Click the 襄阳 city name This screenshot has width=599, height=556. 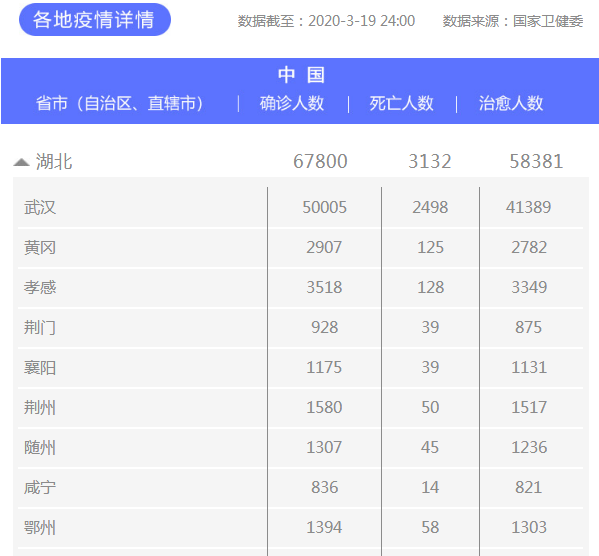point(40,368)
